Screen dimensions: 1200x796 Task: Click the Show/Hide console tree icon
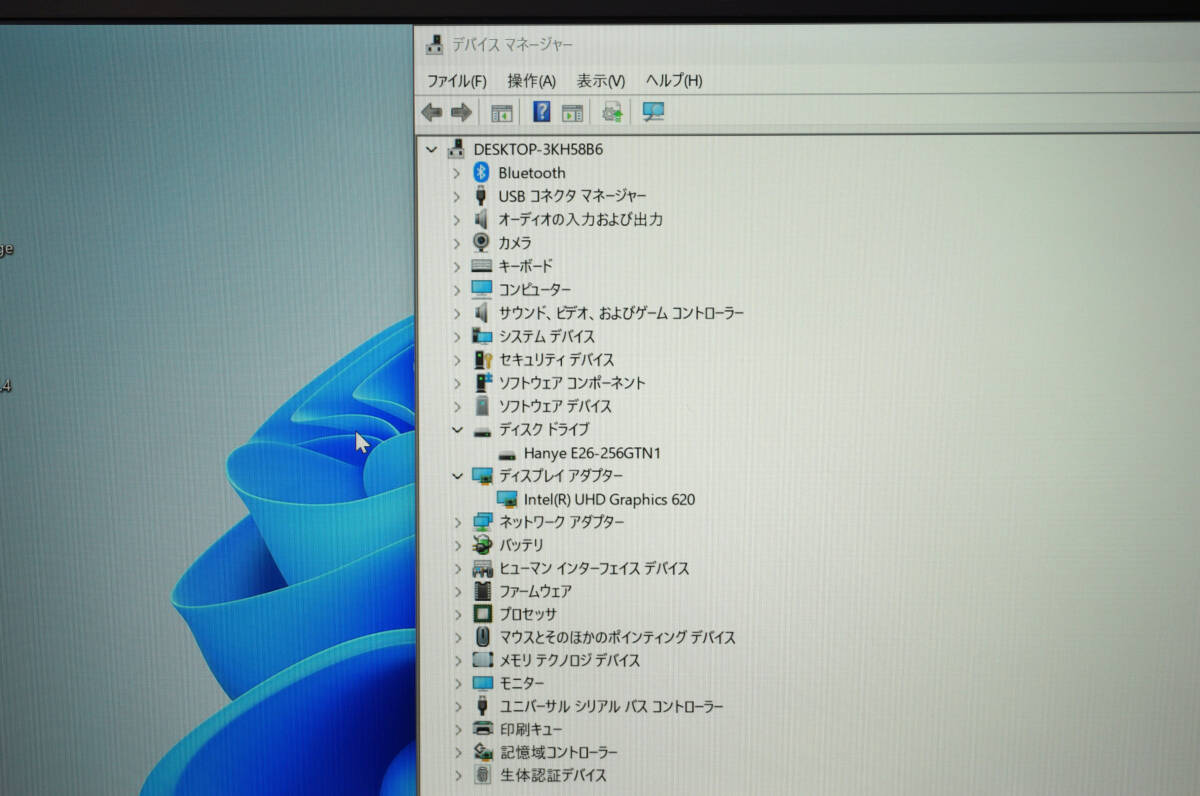tap(502, 113)
